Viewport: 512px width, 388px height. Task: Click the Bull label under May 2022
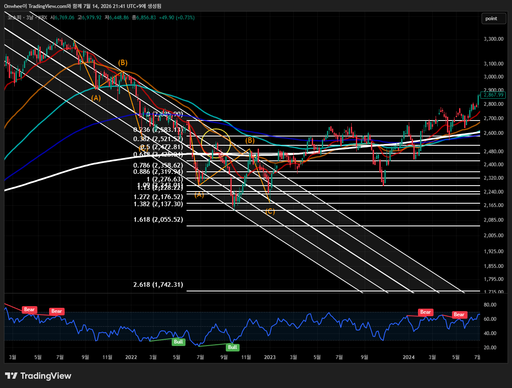tap(178, 342)
